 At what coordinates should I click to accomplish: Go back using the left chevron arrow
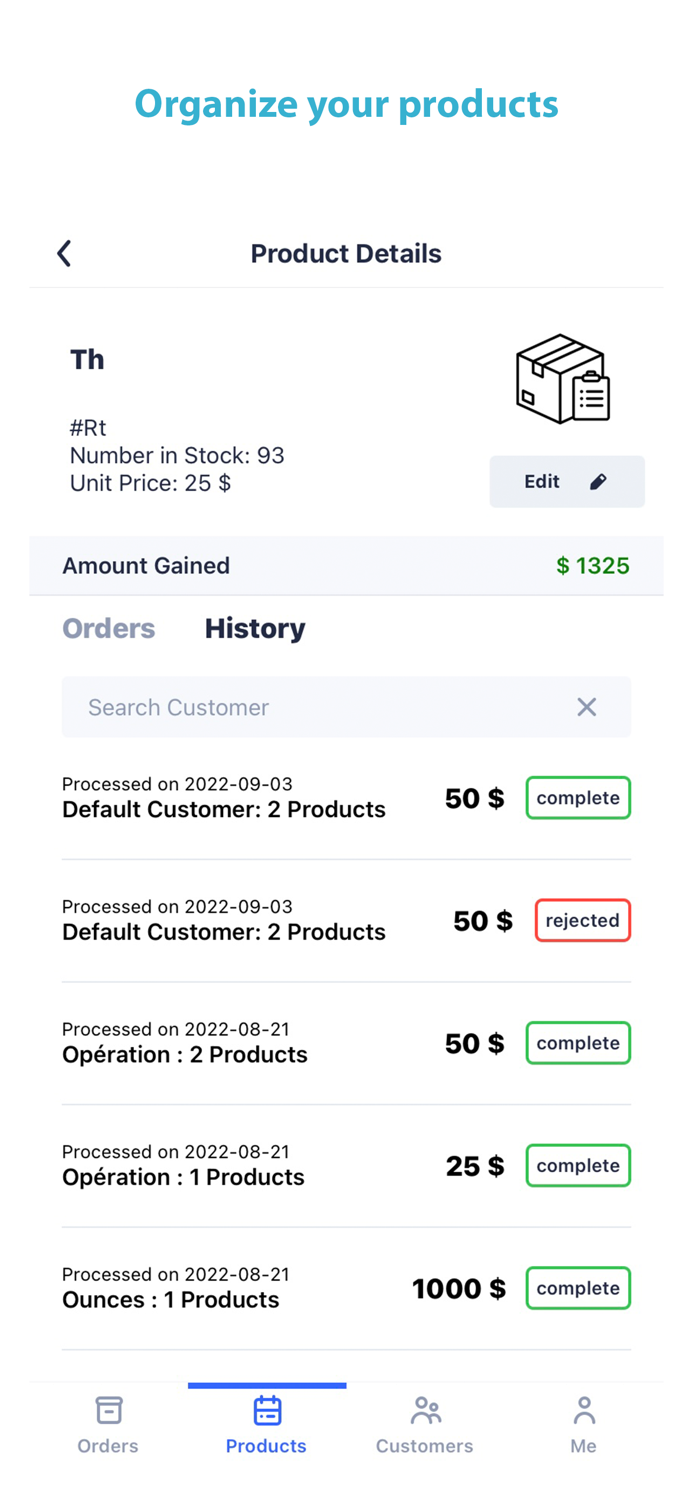pyautogui.click(x=63, y=253)
